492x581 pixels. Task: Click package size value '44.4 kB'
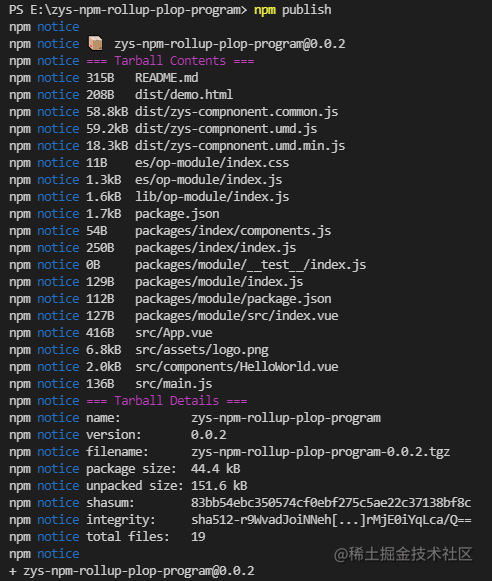click(216, 469)
